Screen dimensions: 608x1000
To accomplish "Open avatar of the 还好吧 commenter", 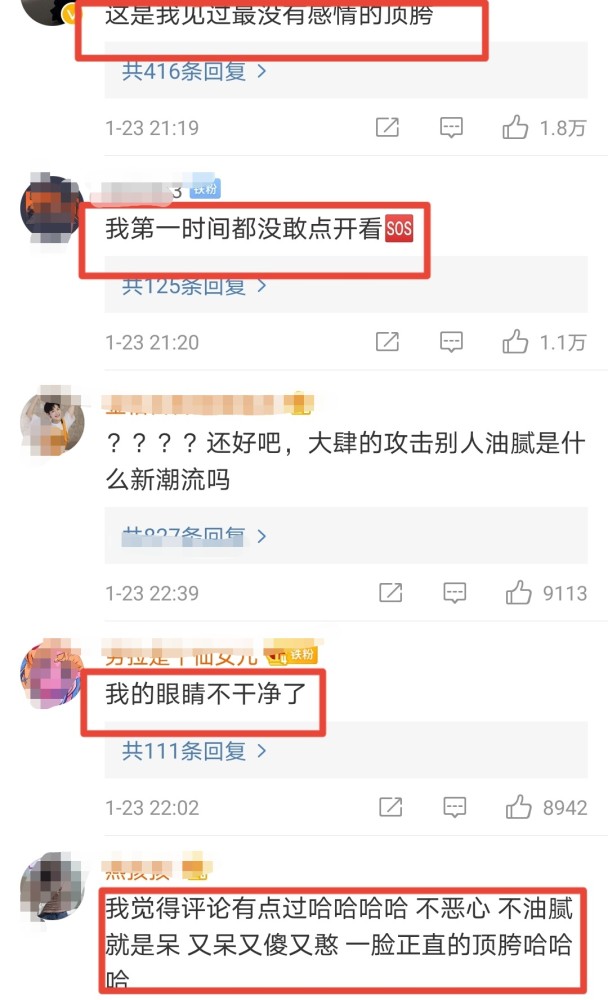I will (x=52, y=423).
